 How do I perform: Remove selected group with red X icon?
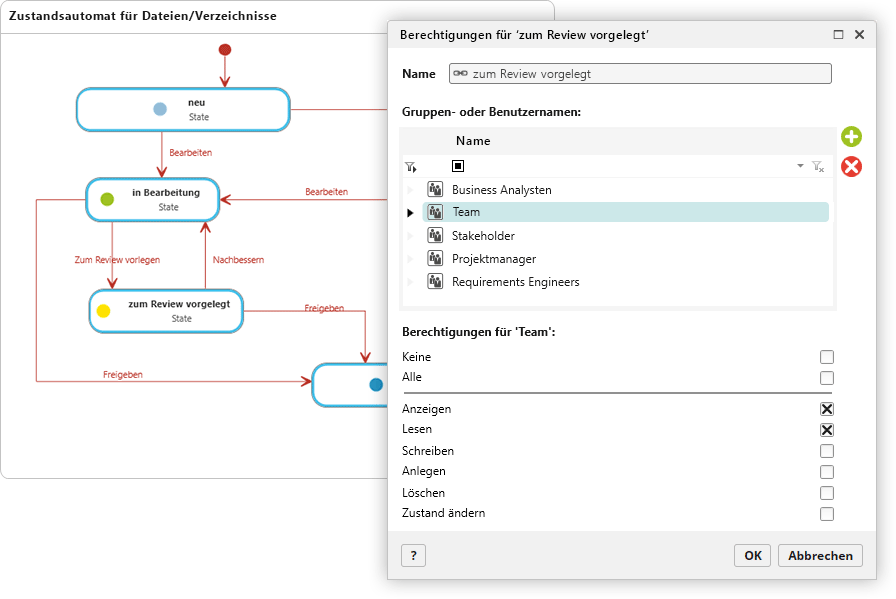pyautogui.click(x=851, y=167)
